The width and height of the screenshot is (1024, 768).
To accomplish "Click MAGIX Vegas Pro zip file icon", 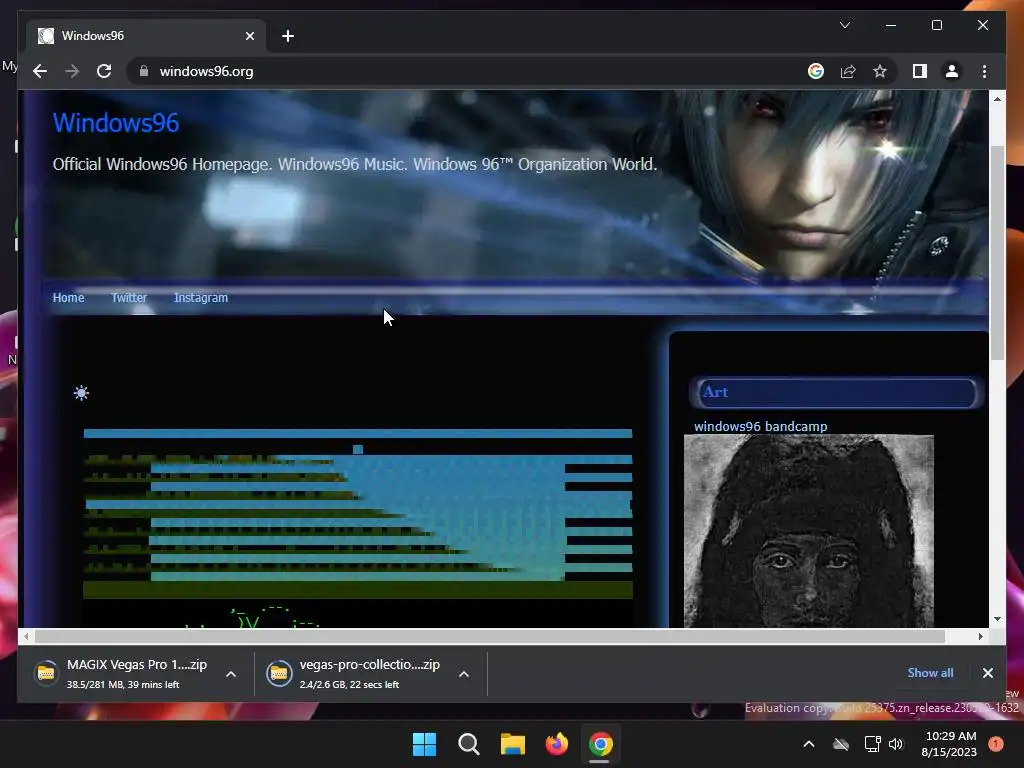I will (x=46, y=673).
